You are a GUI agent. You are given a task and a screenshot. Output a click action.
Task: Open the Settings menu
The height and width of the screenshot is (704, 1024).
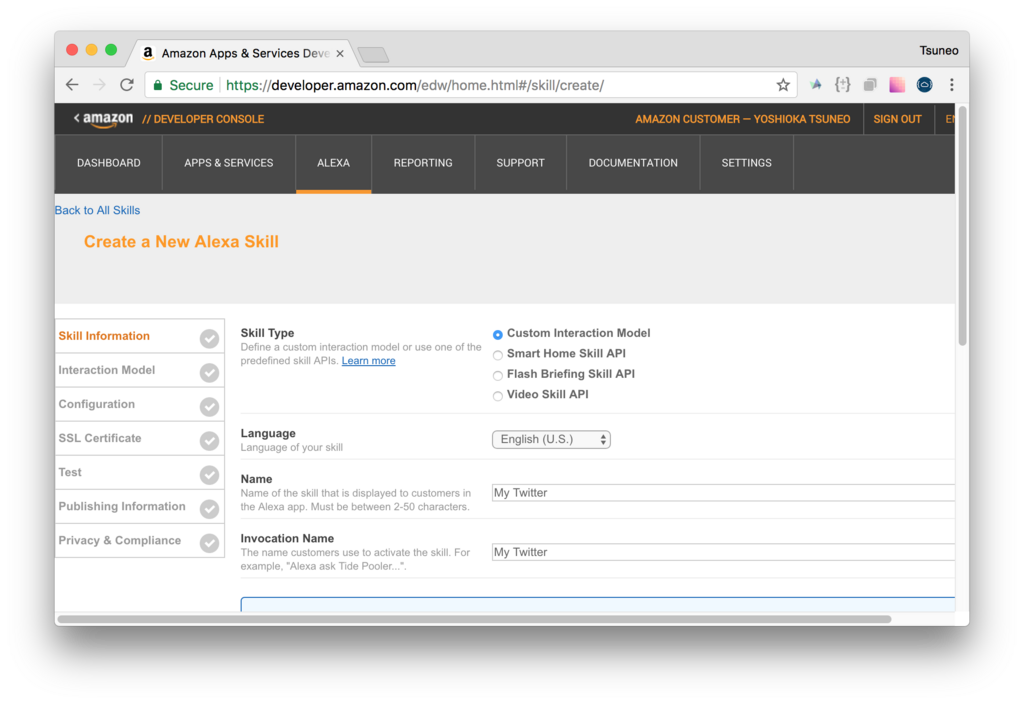click(746, 163)
